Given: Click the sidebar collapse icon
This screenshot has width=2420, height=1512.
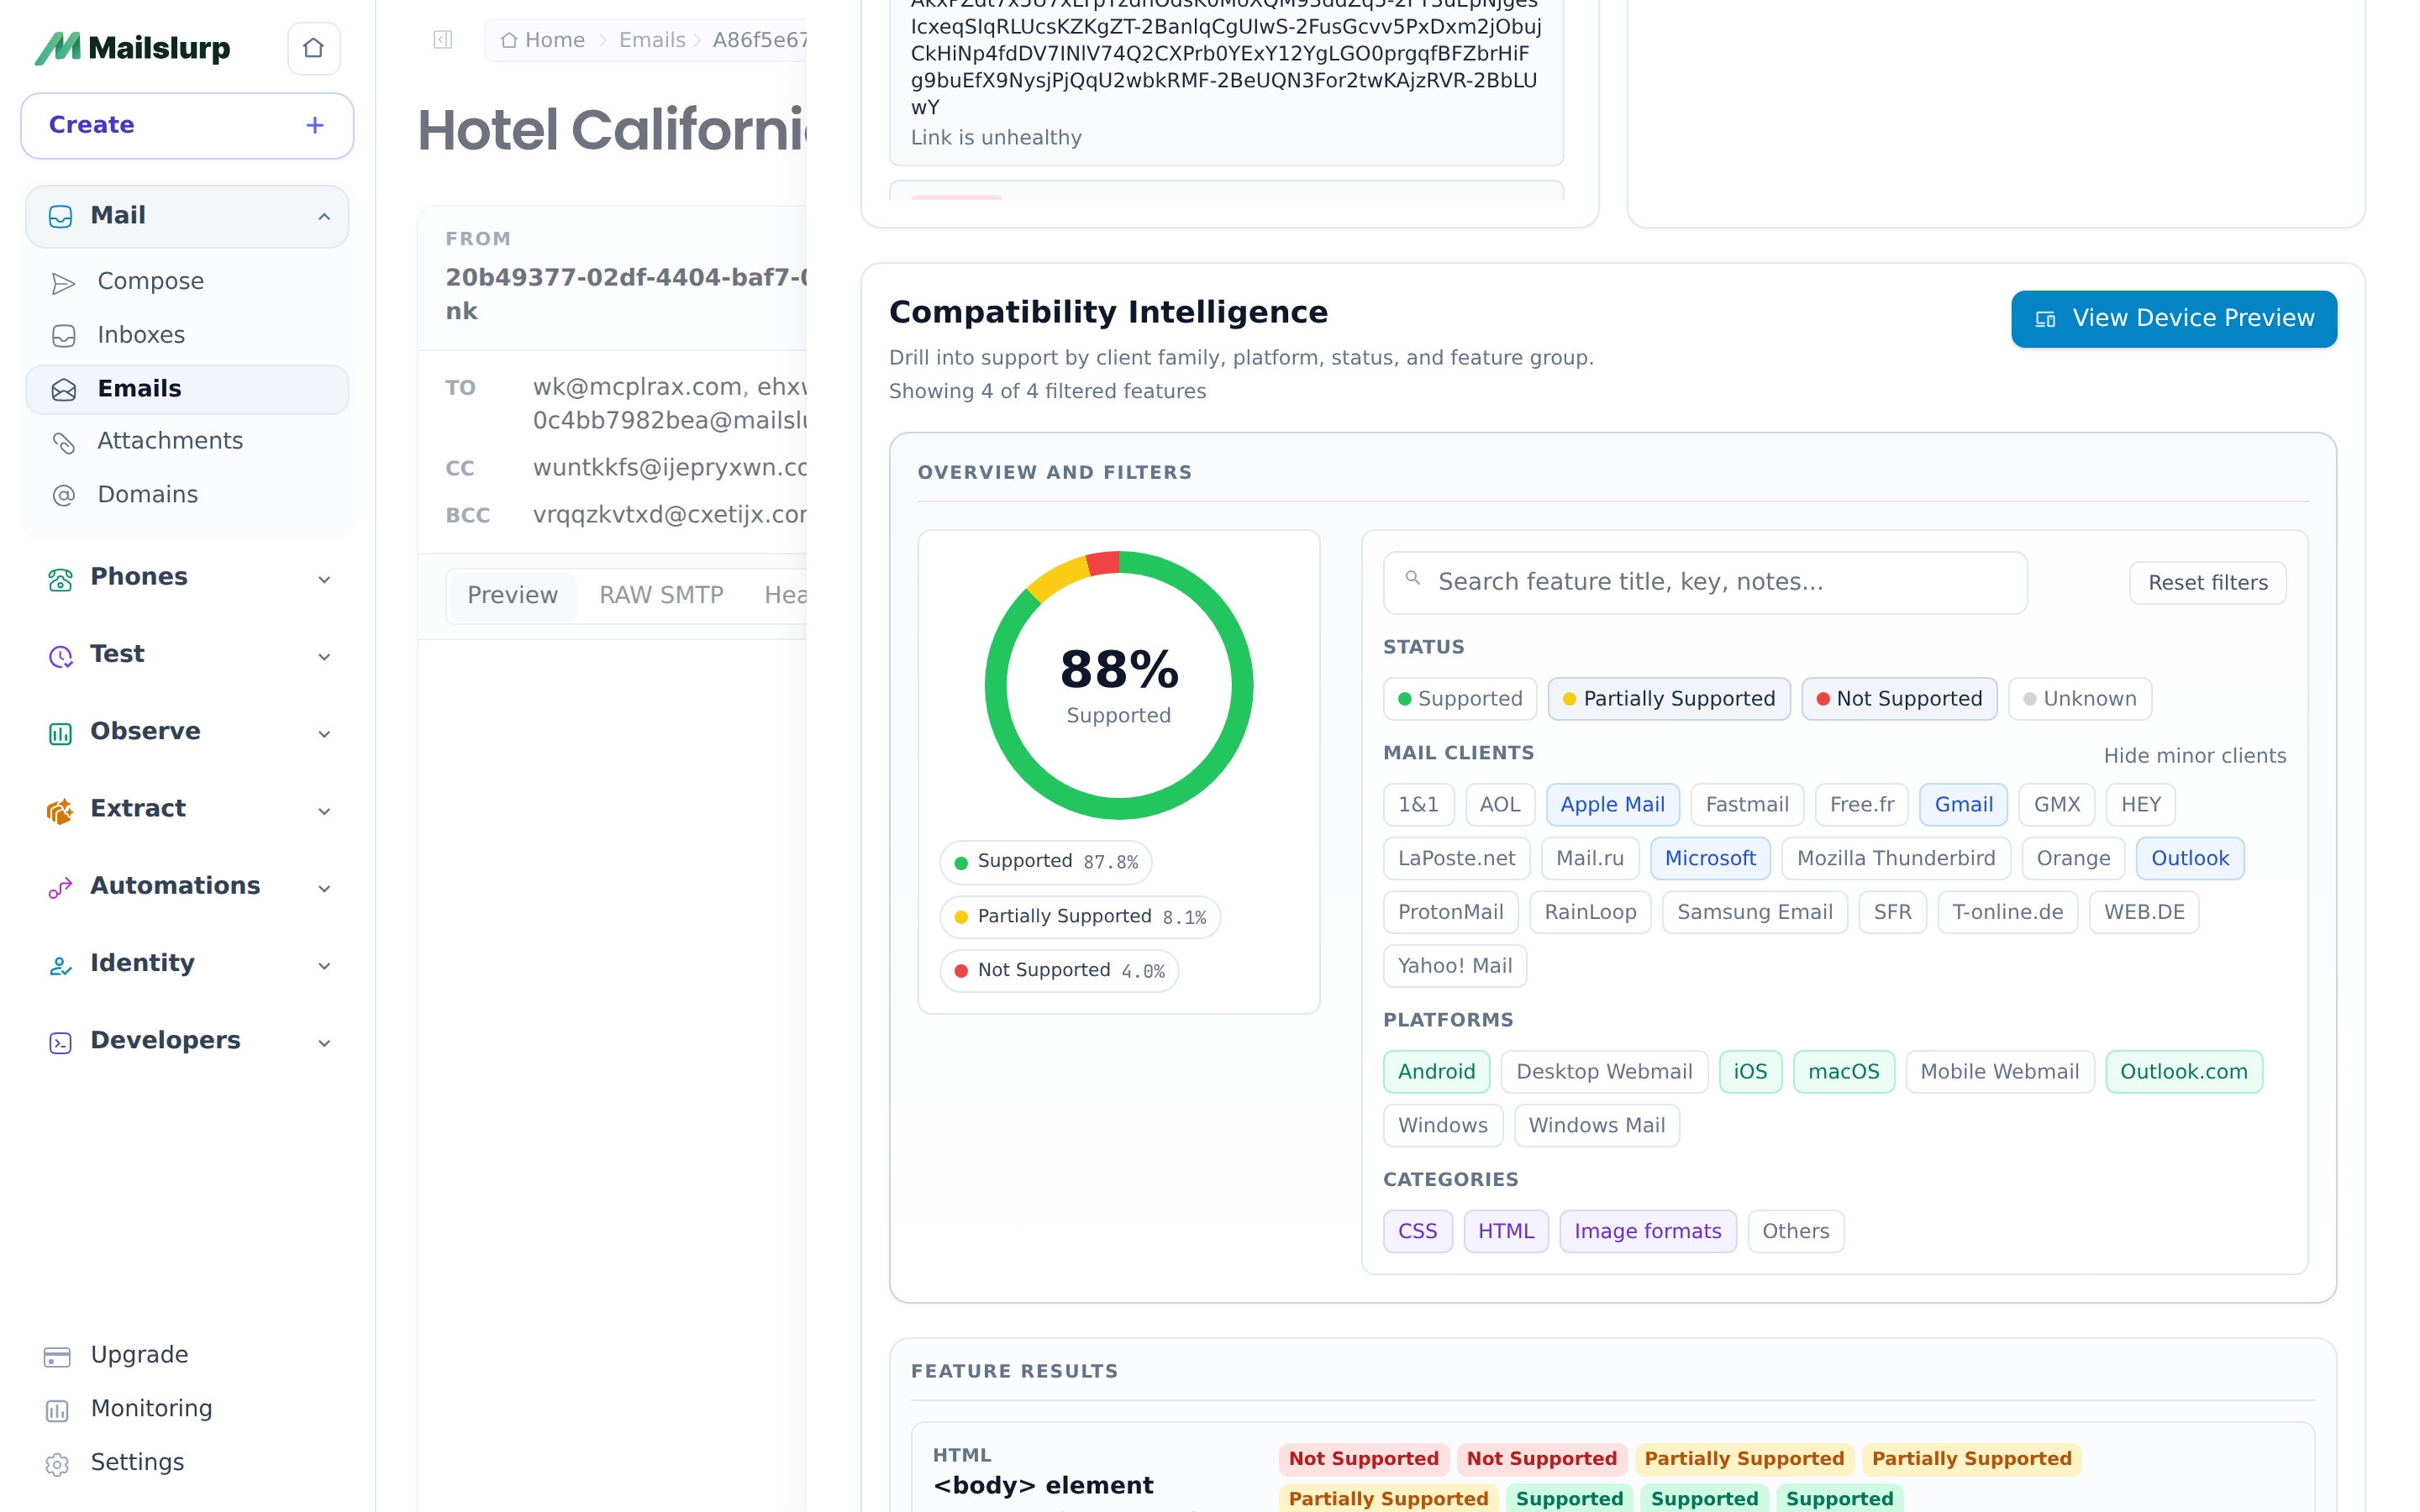Looking at the screenshot, I should [443, 40].
